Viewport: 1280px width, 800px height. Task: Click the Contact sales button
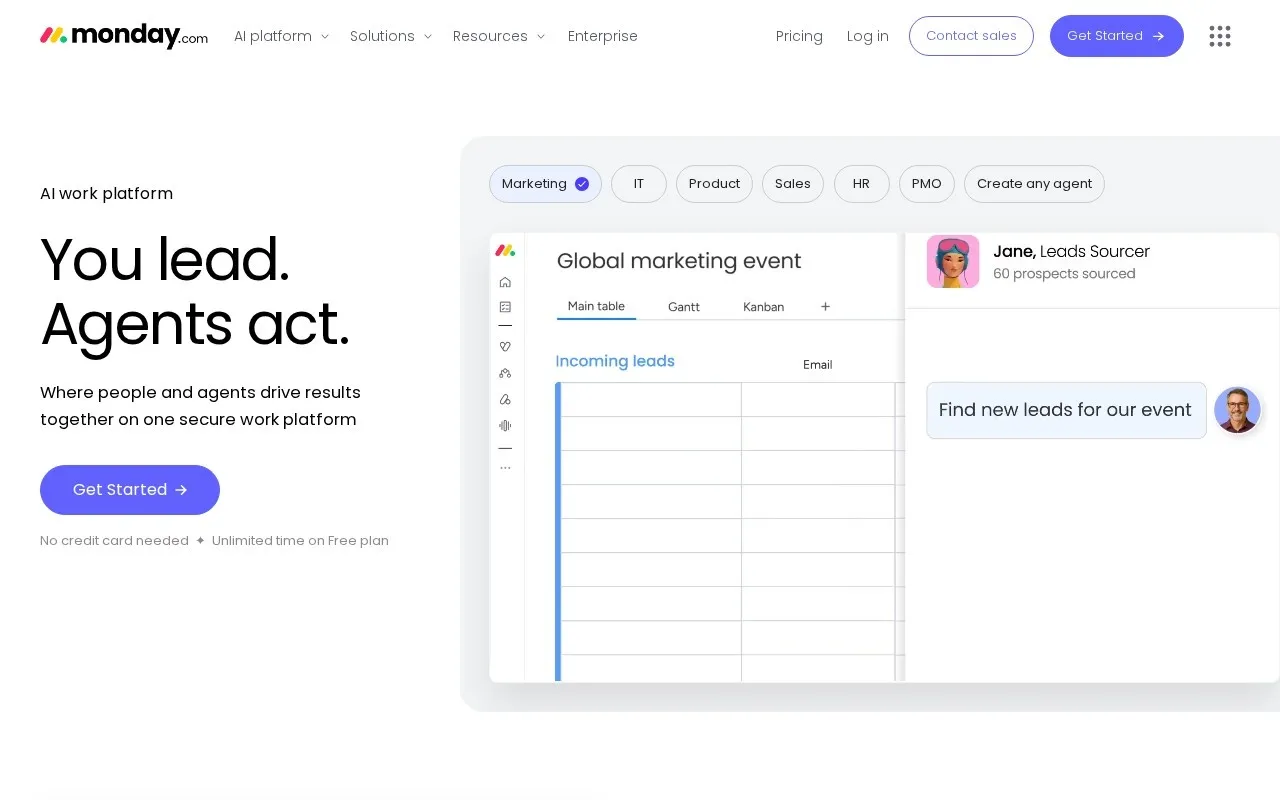pyautogui.click(x=971, y=36)
